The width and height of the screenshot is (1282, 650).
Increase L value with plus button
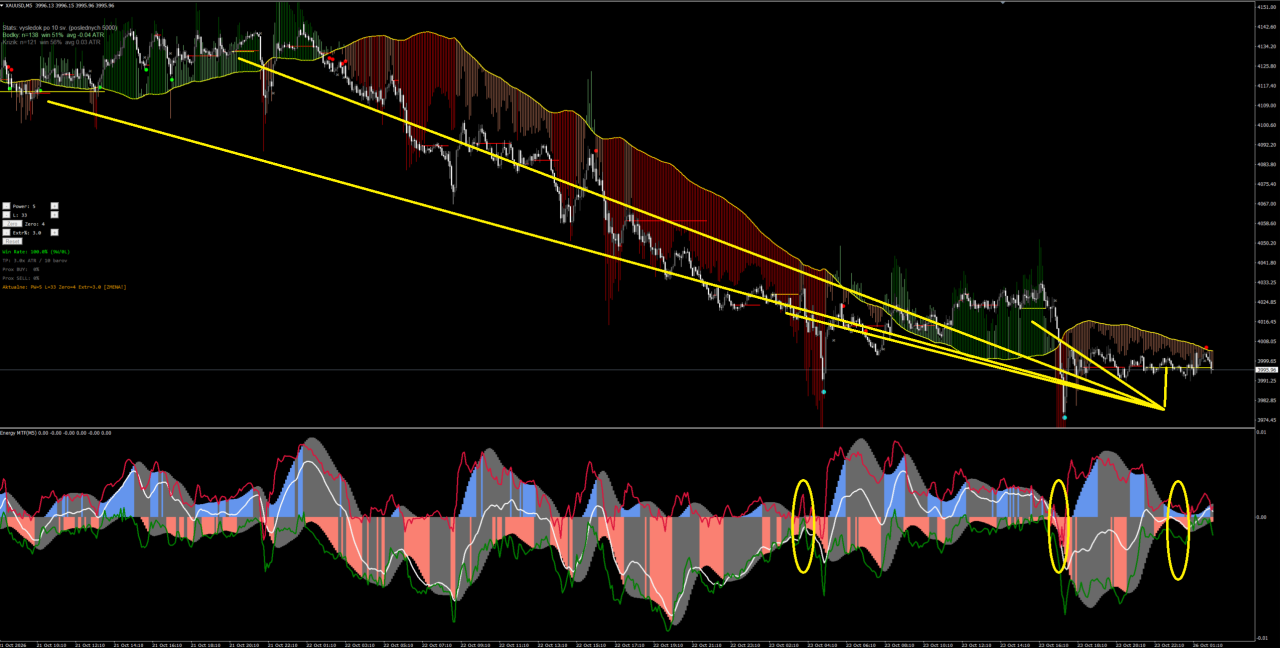click(x=55, y=215)
